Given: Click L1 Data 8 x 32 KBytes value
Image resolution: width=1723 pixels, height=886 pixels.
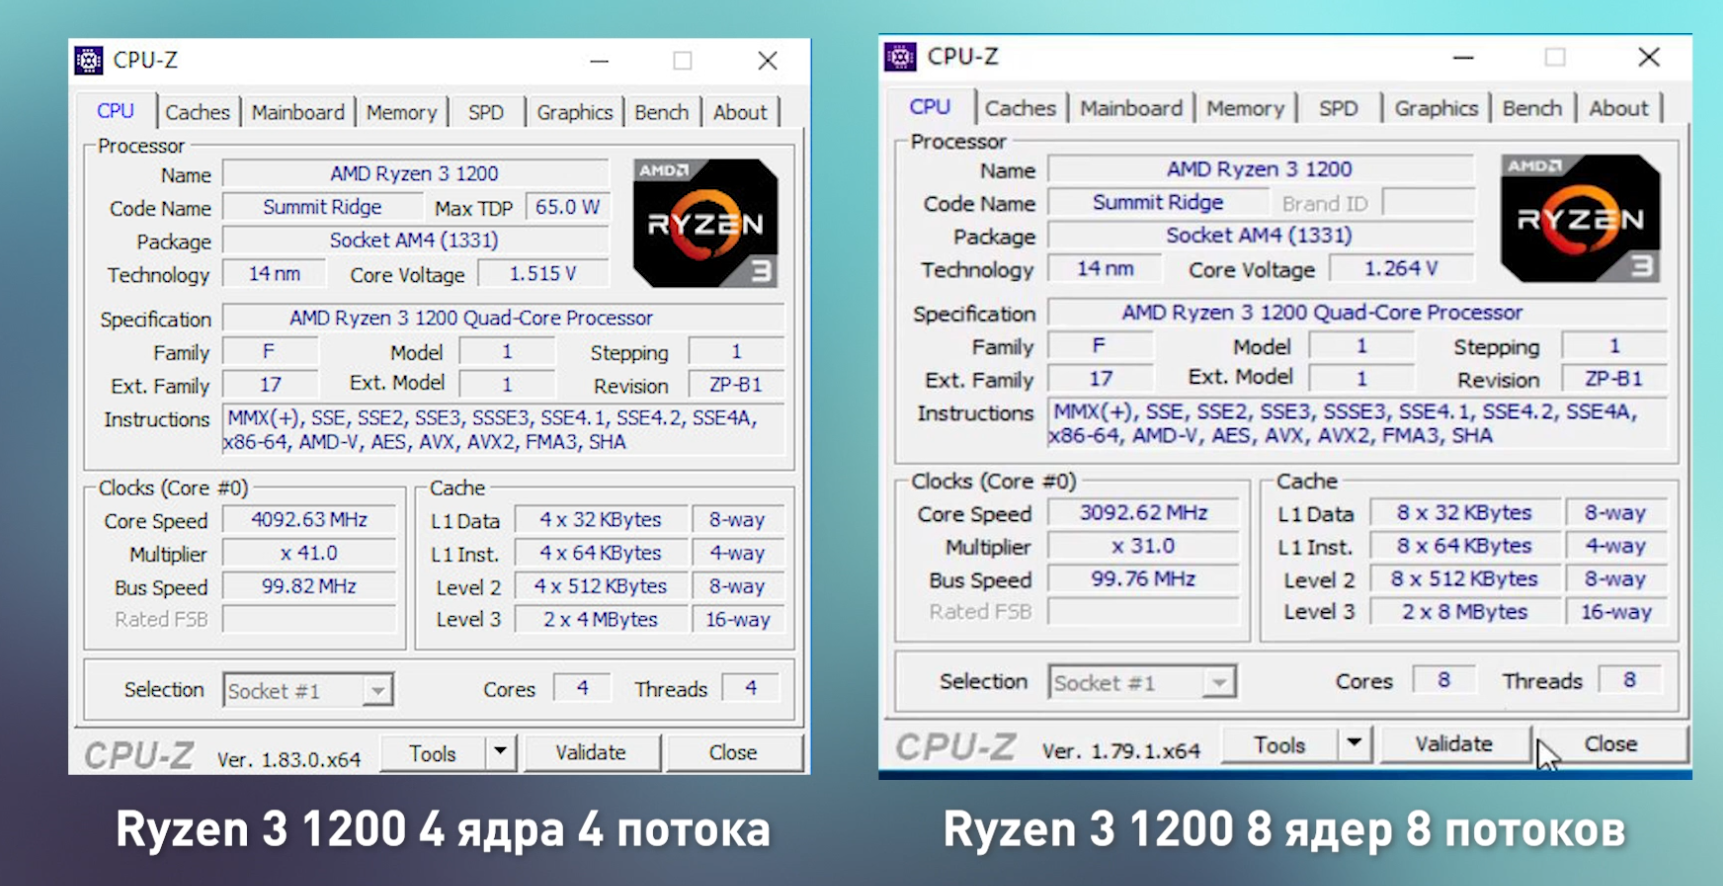Looking at the screenshot, I should point(1464,513).
